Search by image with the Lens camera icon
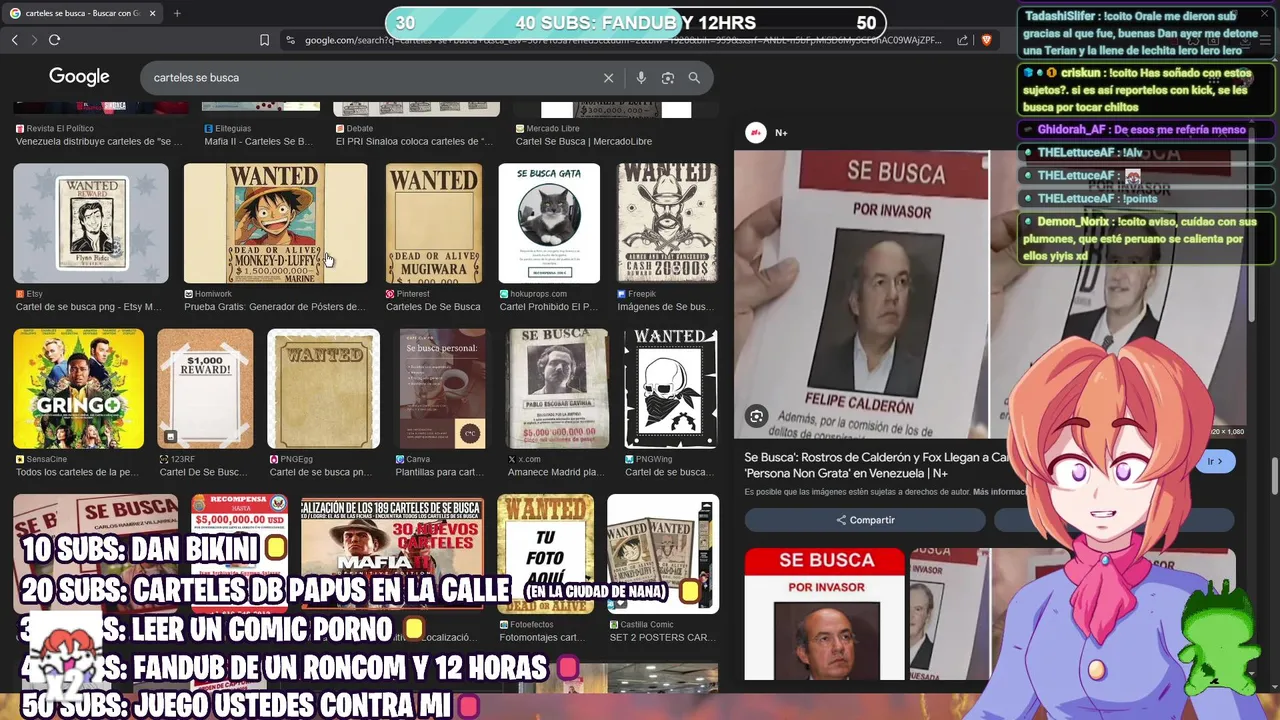The width and height of the screenshot is (1280, 720). click(667, 77)
